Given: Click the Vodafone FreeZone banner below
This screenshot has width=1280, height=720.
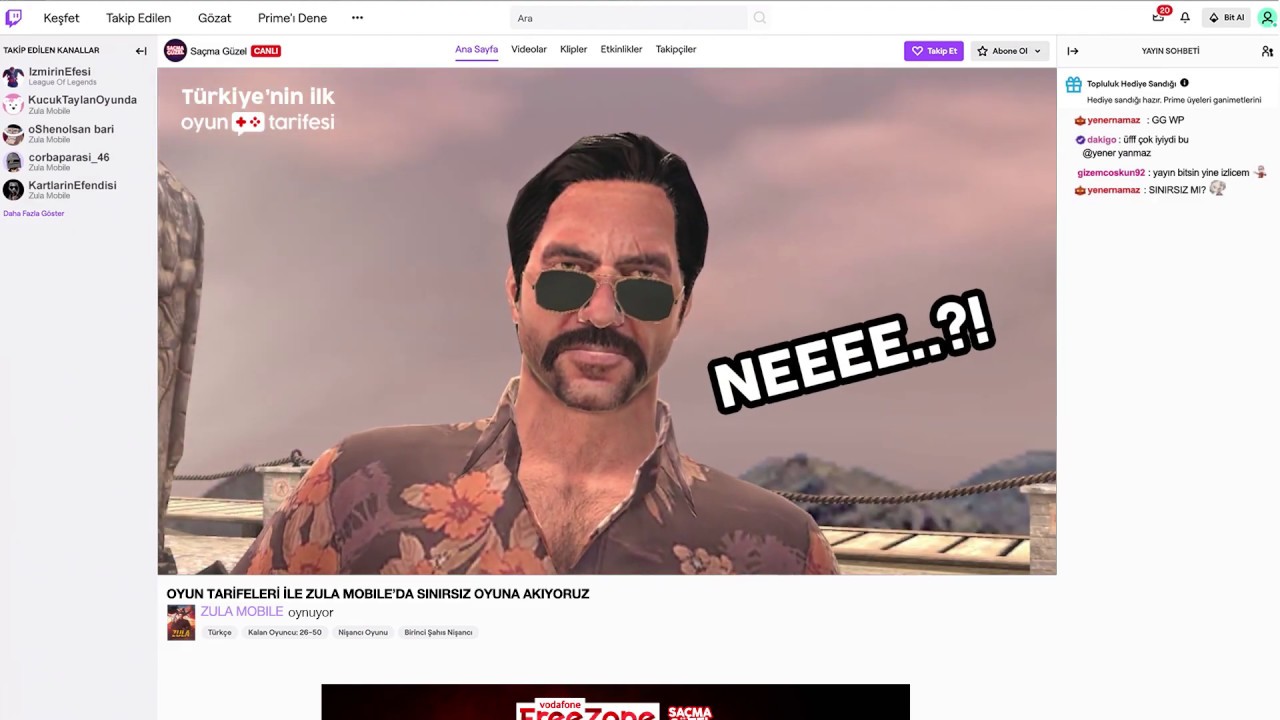Looking at the screenshot, I should pos(615,702).
